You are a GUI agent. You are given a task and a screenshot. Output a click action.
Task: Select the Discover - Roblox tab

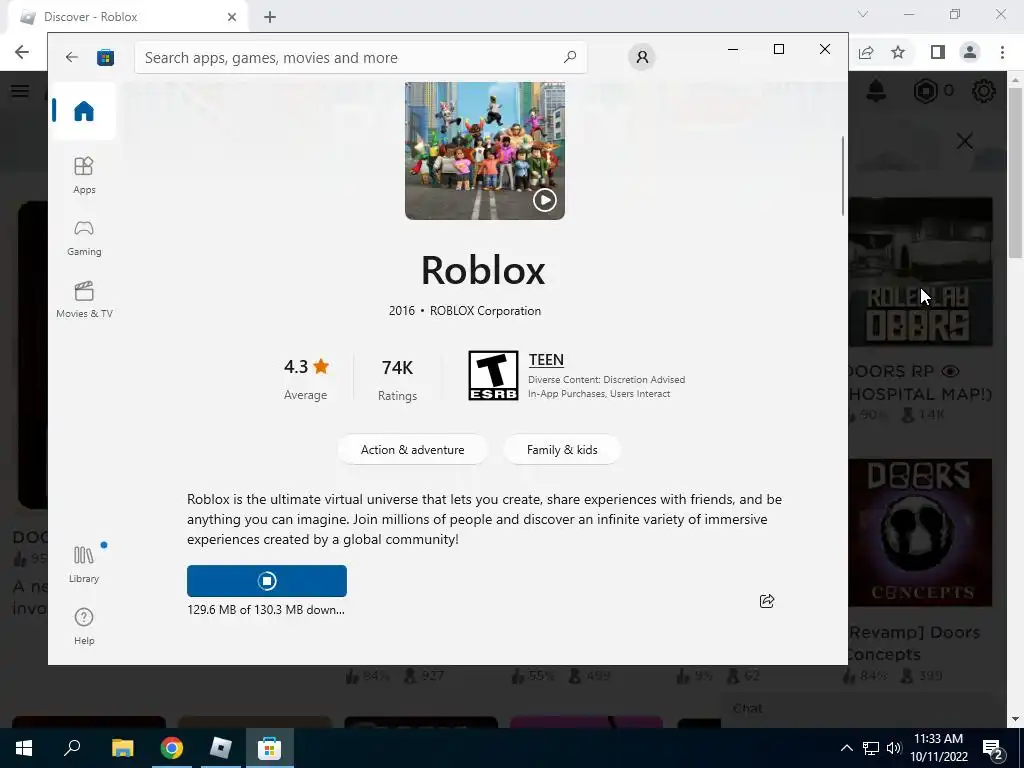128,17
